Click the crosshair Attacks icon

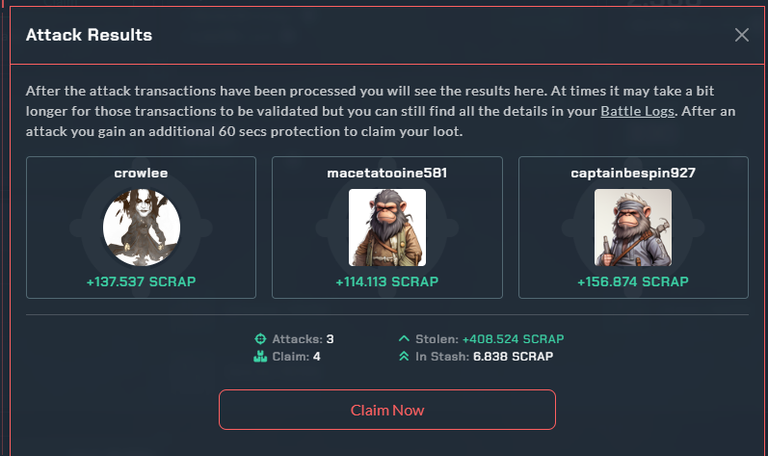pyautogui.click(x=260, y=338)
